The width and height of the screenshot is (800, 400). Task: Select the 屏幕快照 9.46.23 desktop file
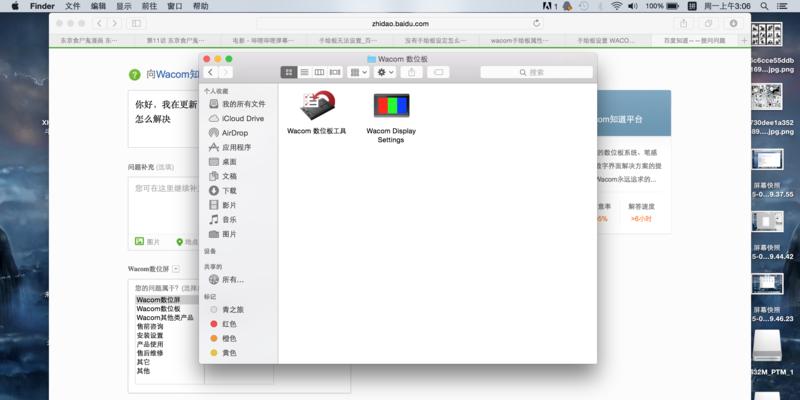(x=769, y=298)
